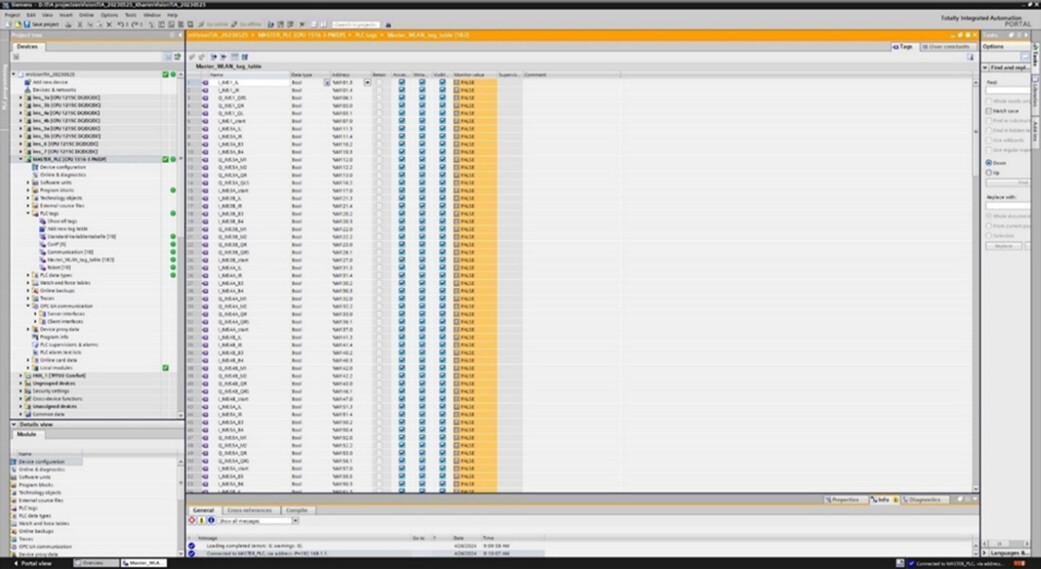Image resolution: width=1041 pixels, height=569 pixels.
Task: Toggle Writable checkbox in the I_IME1_IL row
Action: pyautogui.click(x=422, y=82)
